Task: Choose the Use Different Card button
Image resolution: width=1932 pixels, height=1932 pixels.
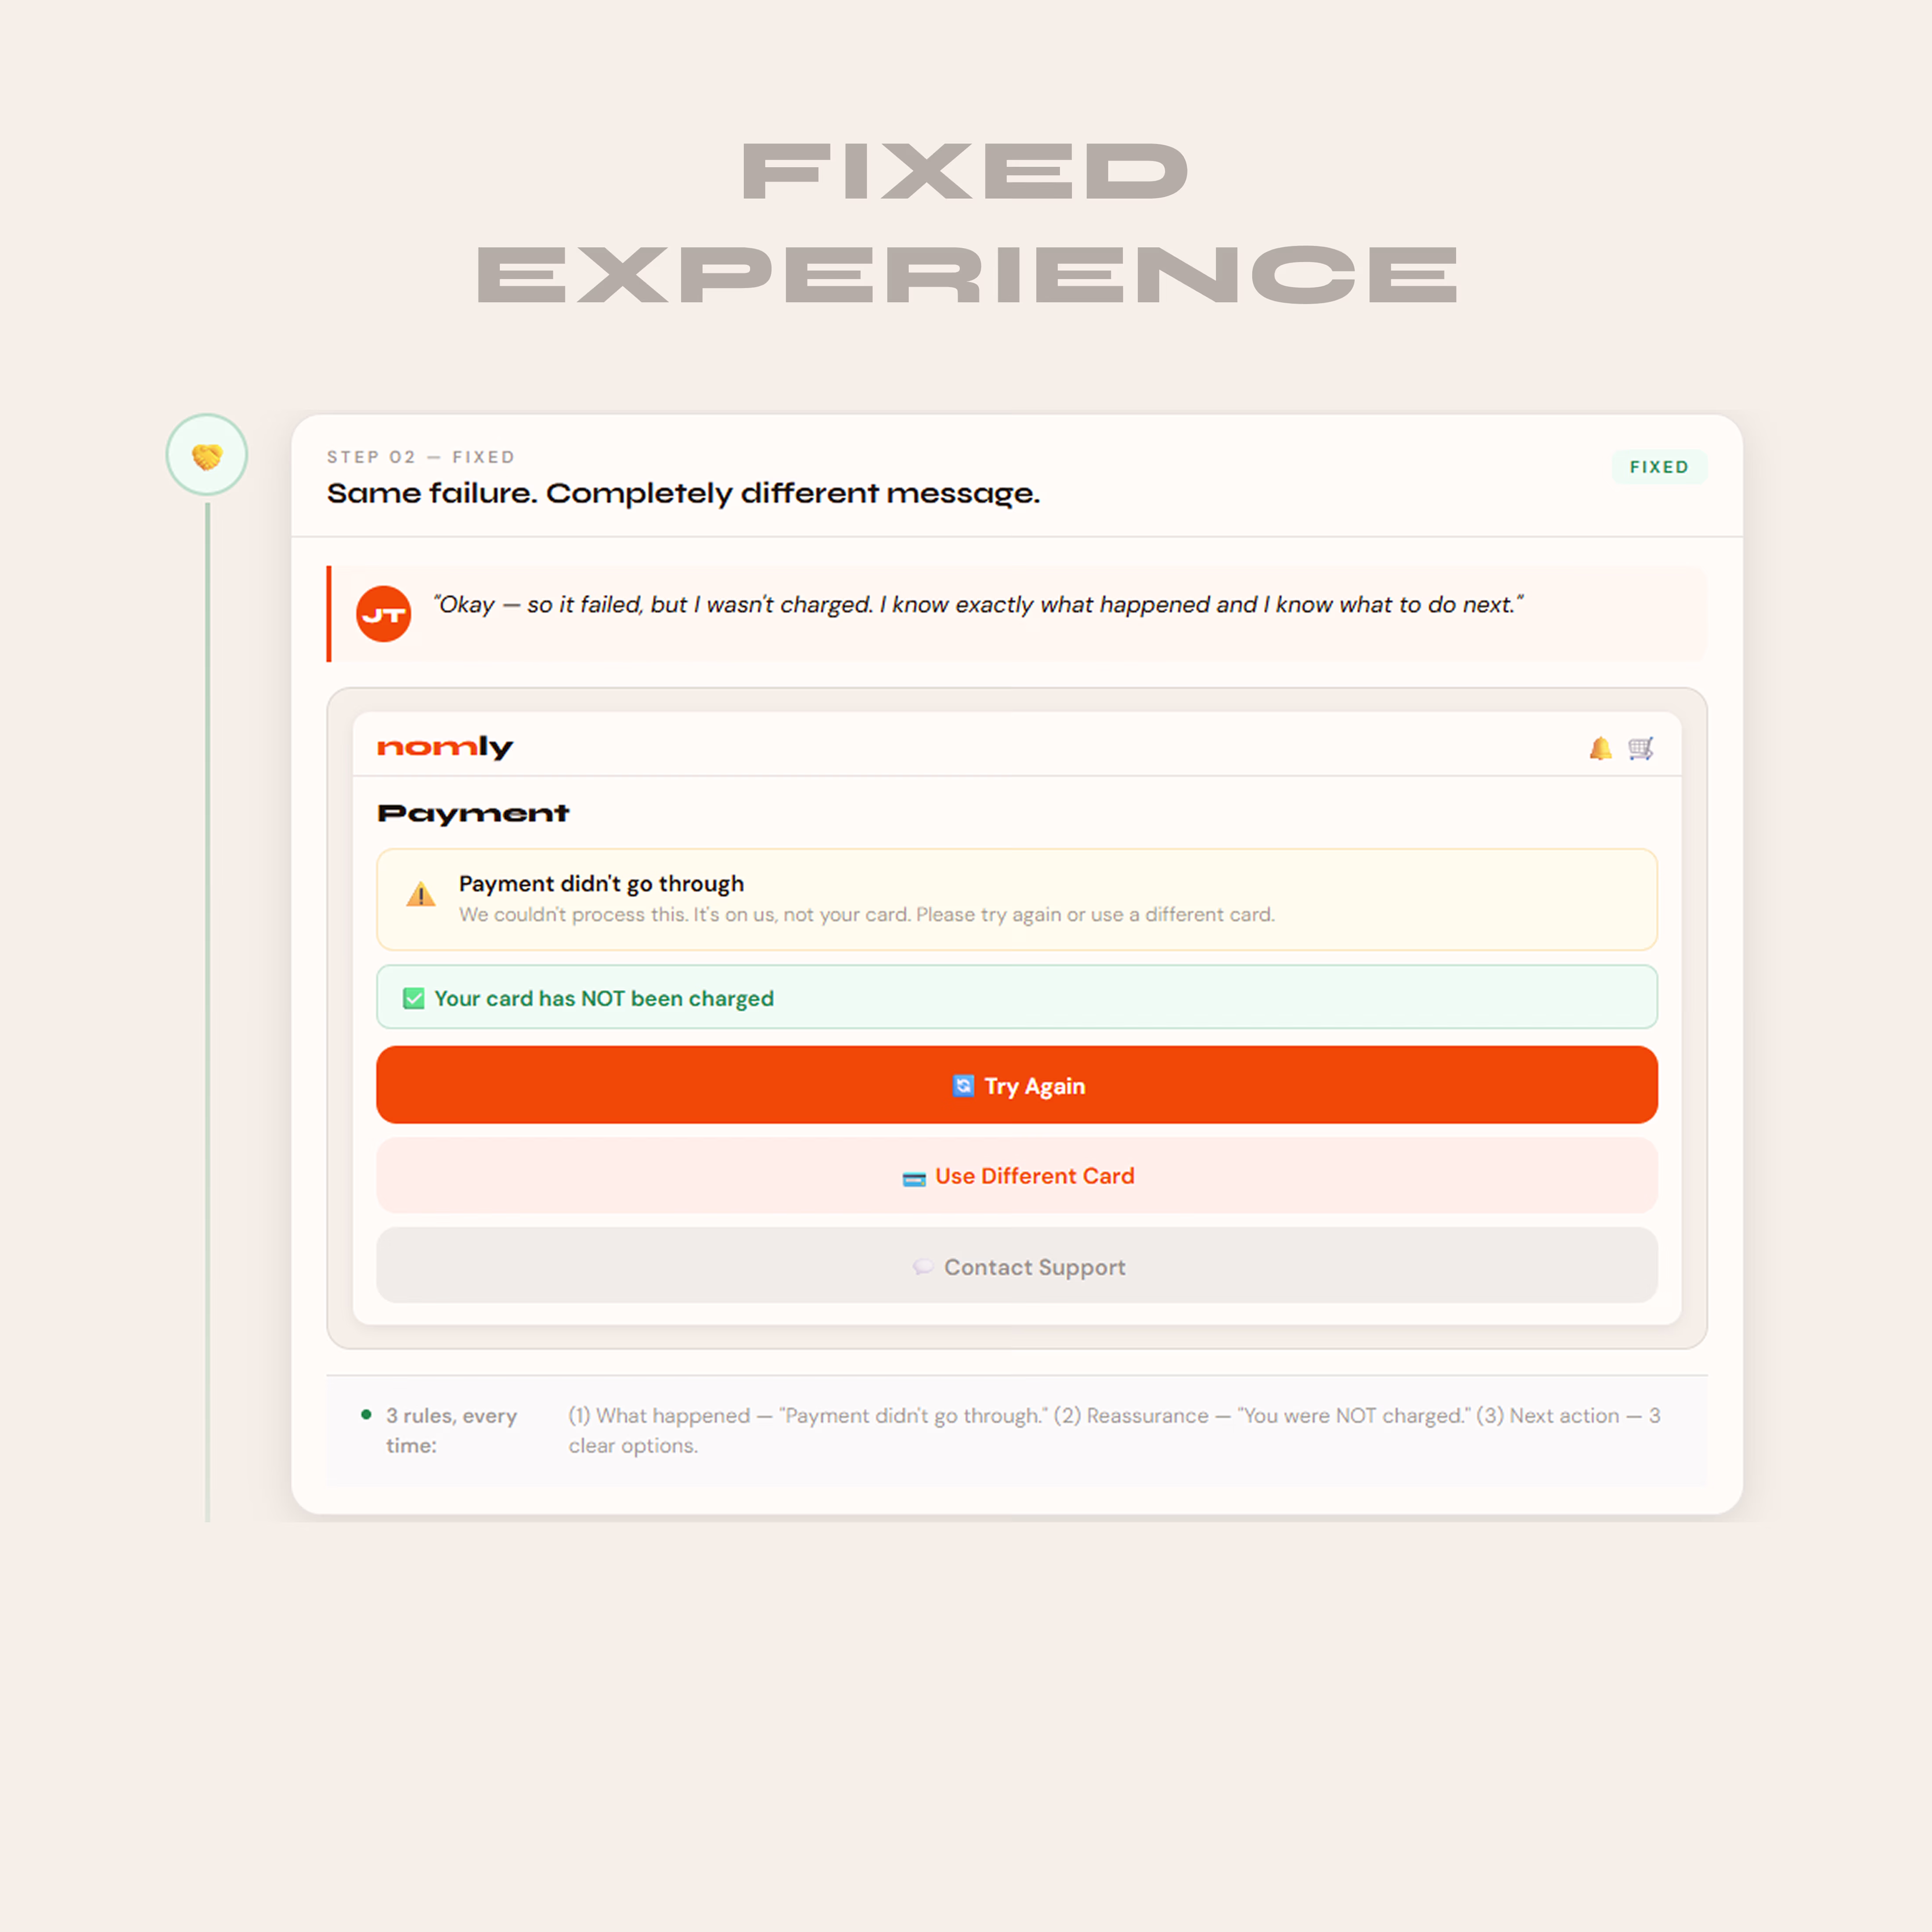Action: point(1017,1176)
